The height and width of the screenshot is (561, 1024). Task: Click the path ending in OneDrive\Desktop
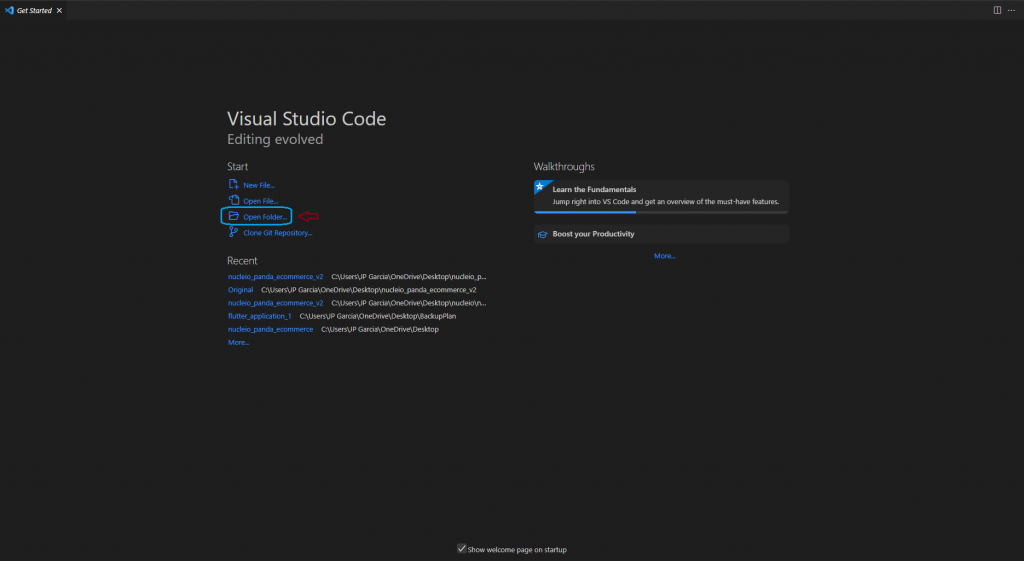click(380, 329)
